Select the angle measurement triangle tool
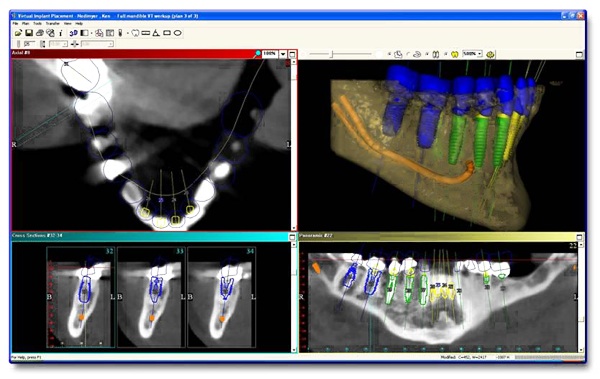 click(156, 33)
